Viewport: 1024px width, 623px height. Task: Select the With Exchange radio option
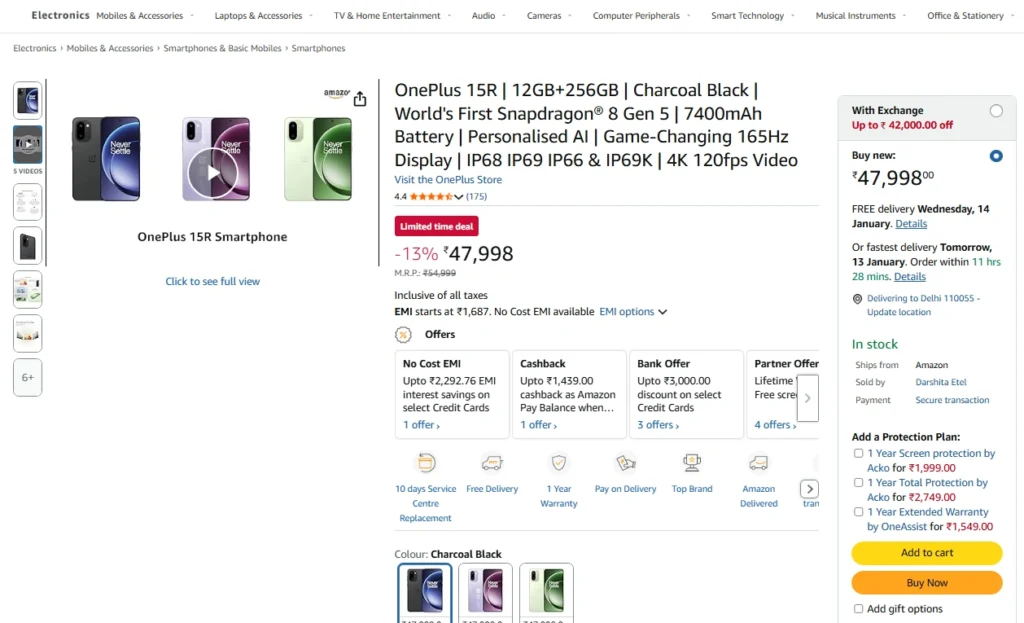coord(996,111)
